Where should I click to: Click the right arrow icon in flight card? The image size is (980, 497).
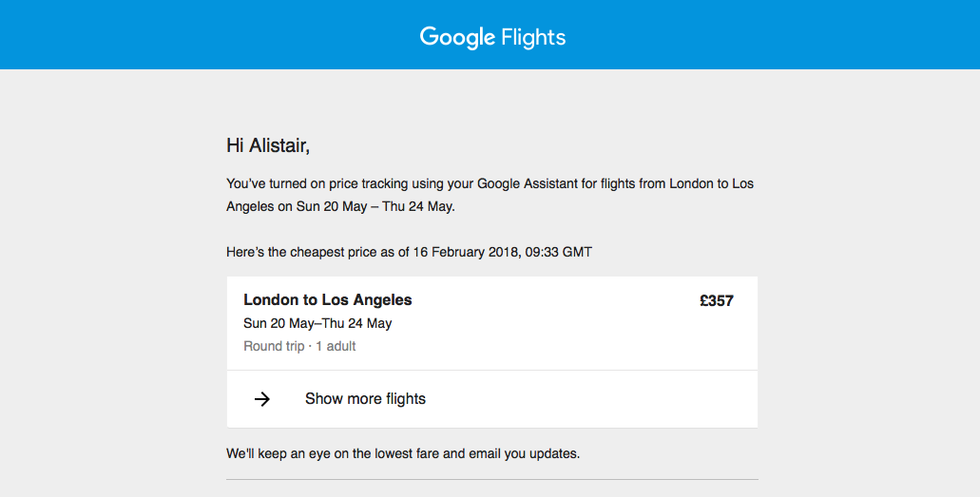(262, 399)
